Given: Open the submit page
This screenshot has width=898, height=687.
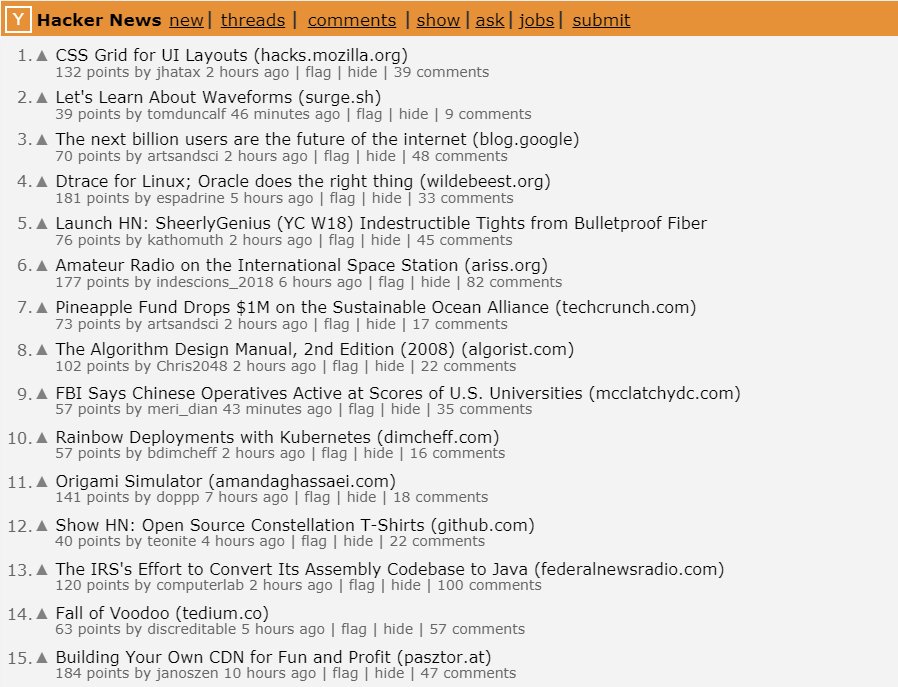Looking at the screenshot, I should pyautogui.click(x=601, y=20).
